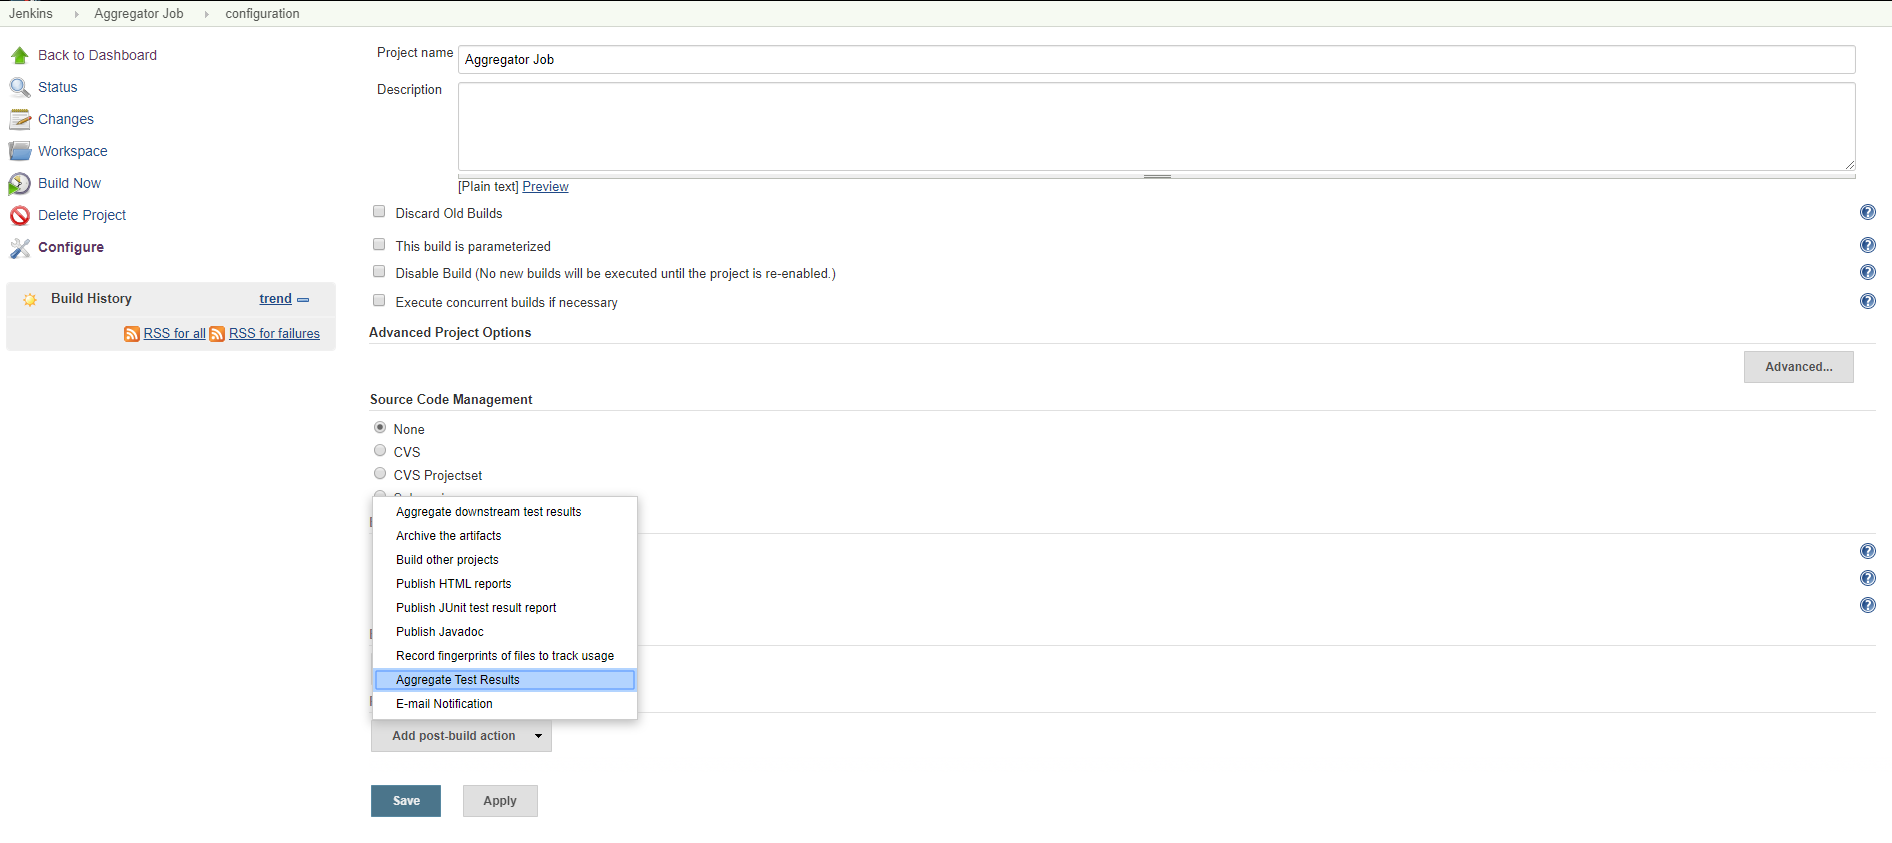This screenshot has height=843, width=1892.
Task: Click the Back to Dashboard arrow icon
Action: pyautogui.click(x=20, y=55)
